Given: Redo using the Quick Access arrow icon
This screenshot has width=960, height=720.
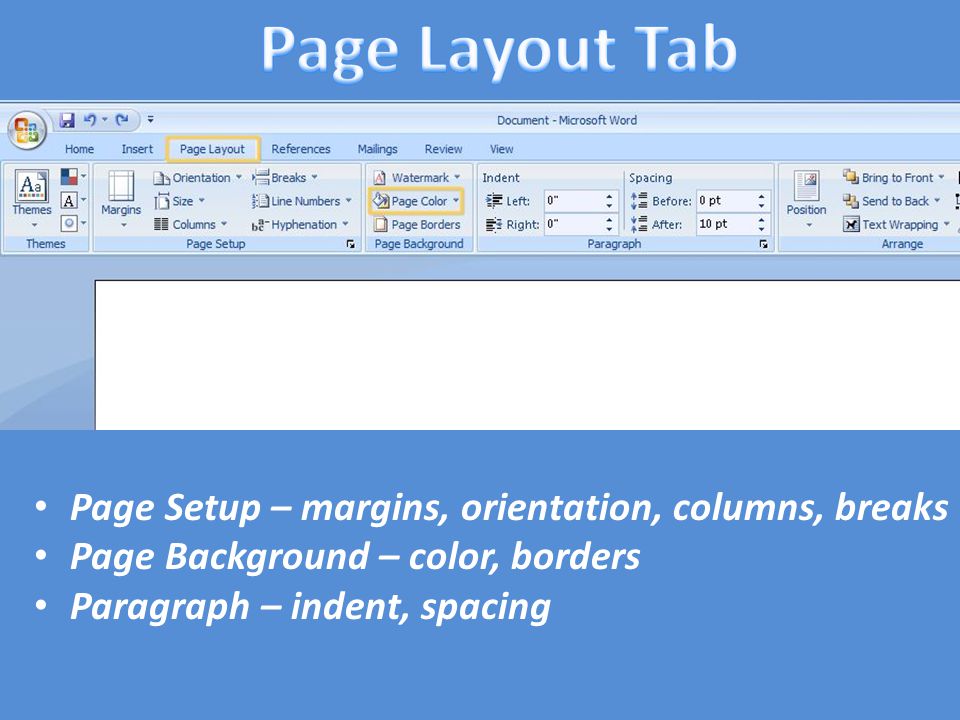Looking at the screenshot, I should point(122,120).
